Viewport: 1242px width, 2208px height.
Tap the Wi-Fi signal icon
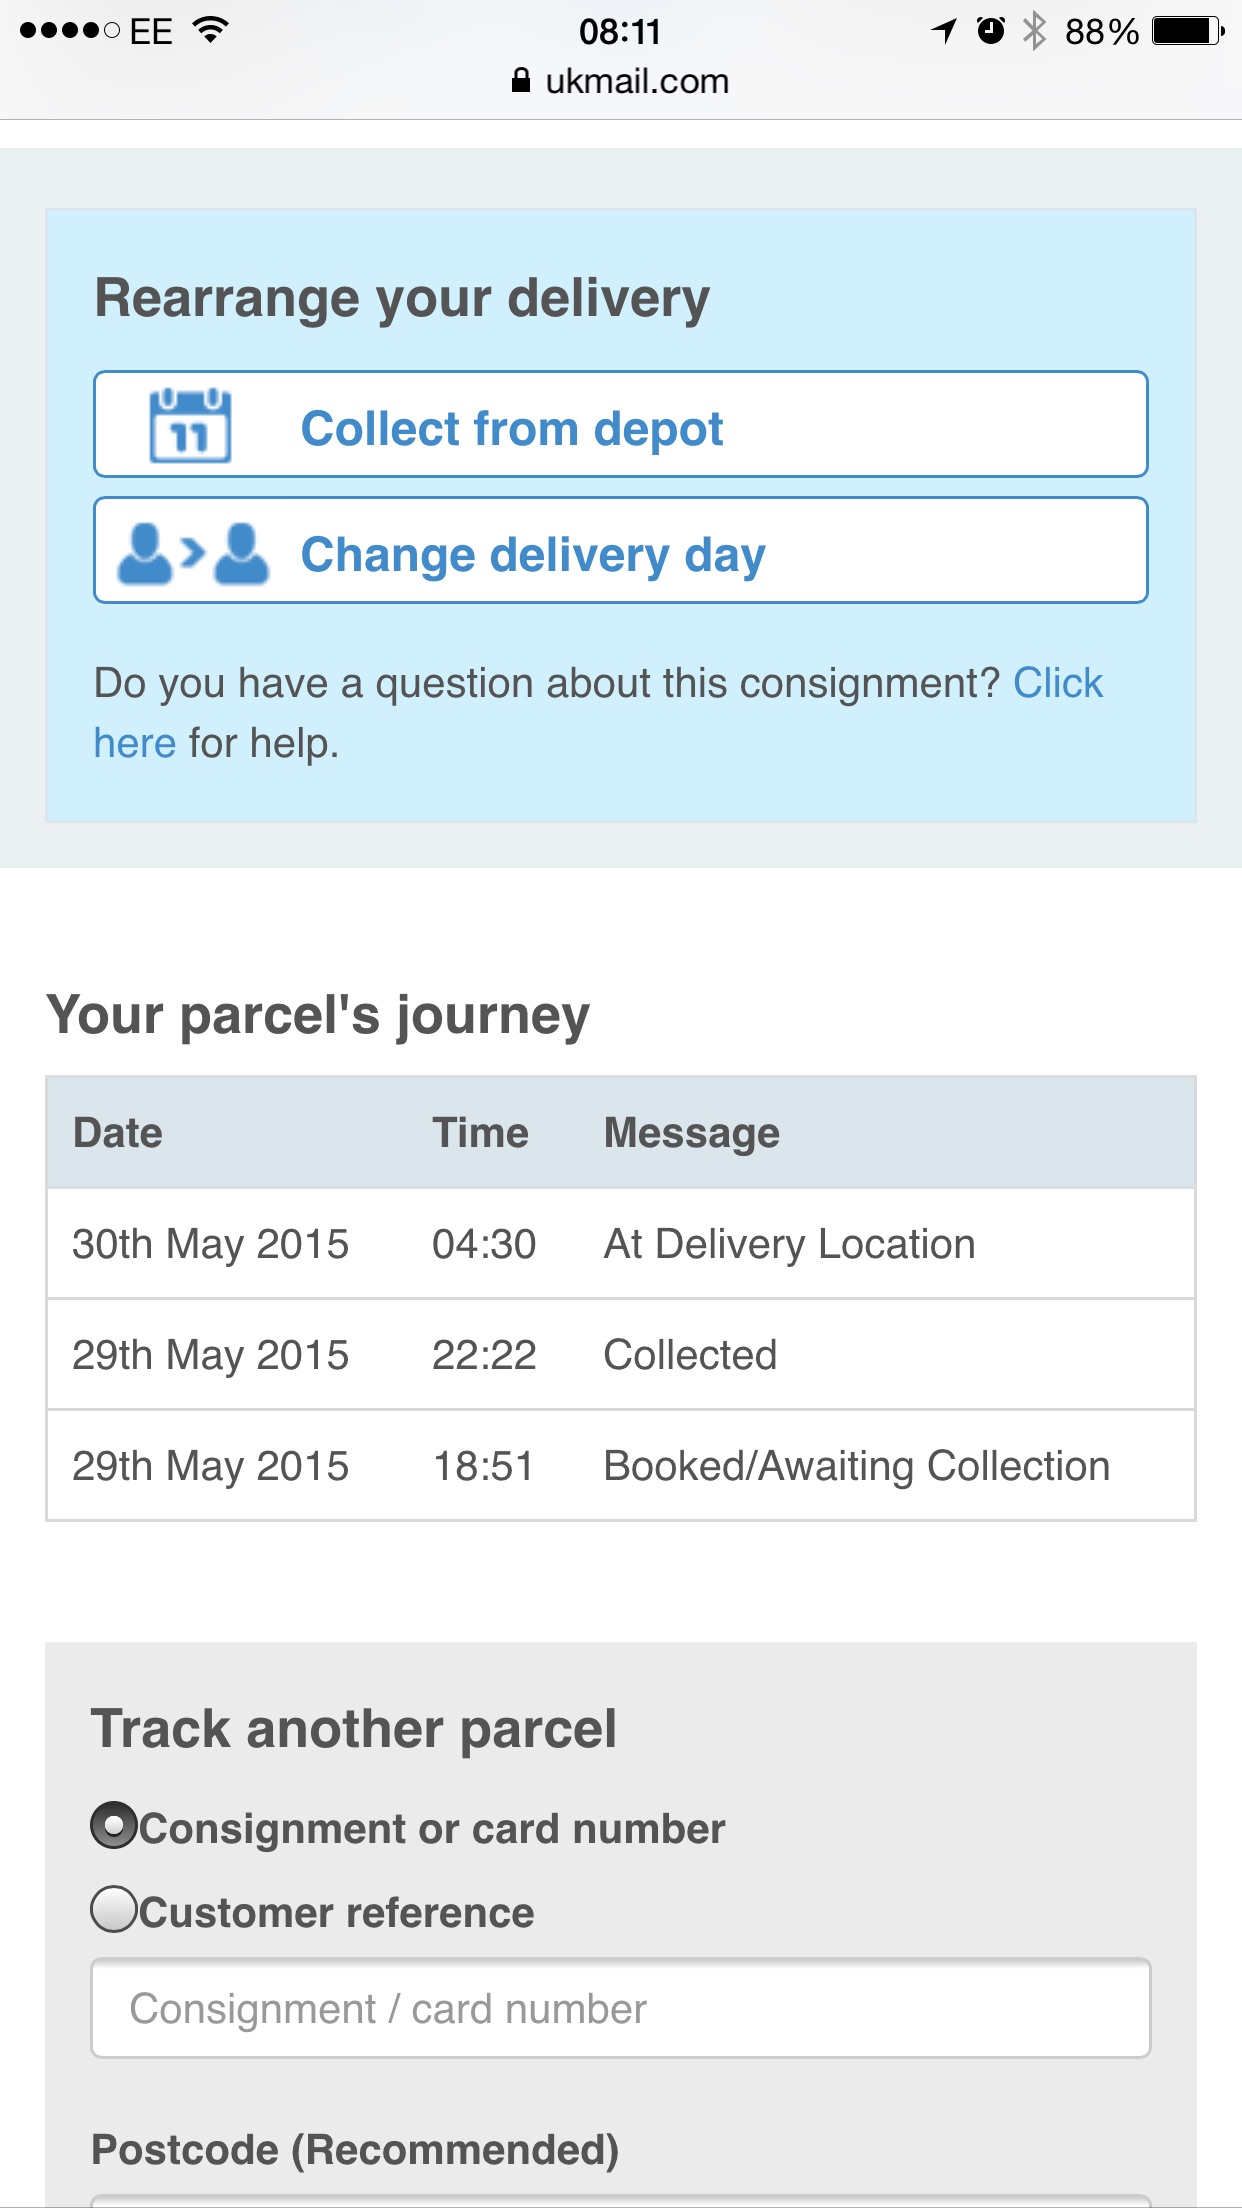click(x=210, y=30)
